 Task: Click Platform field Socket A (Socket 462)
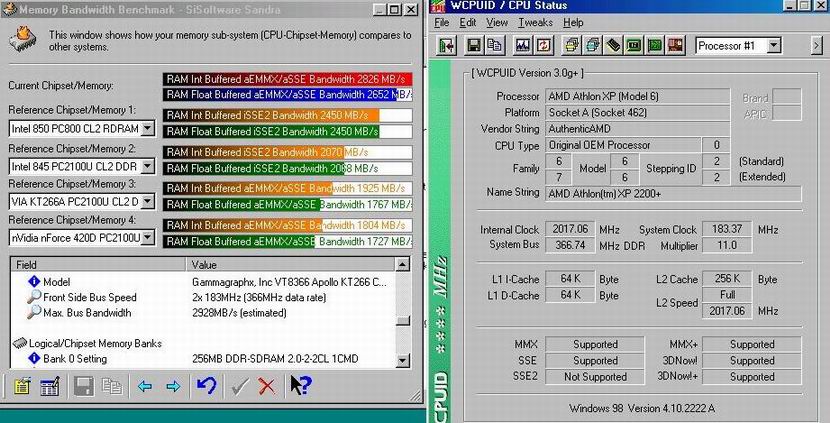click(x=637, y=112)
